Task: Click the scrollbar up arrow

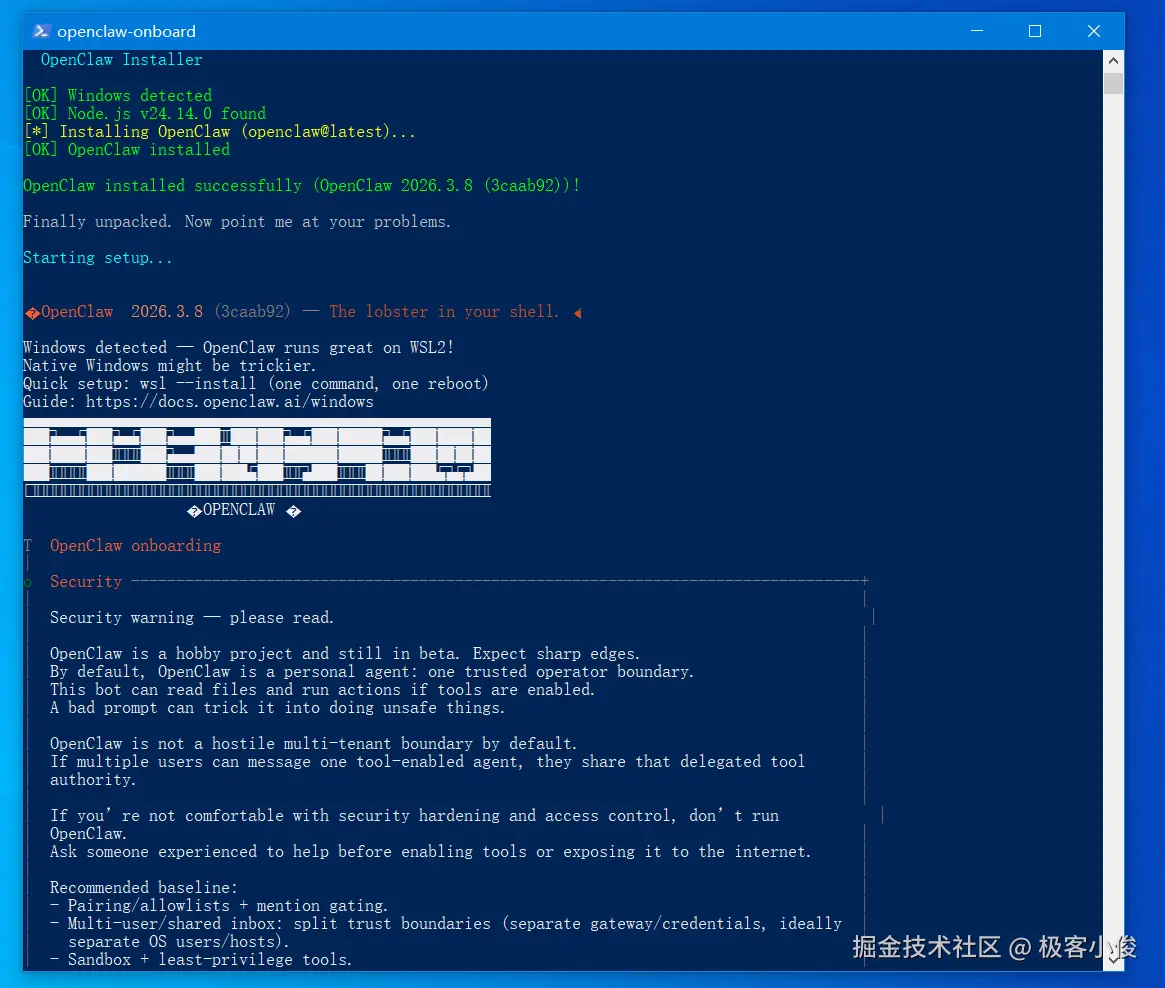Action: [1113, 61]
